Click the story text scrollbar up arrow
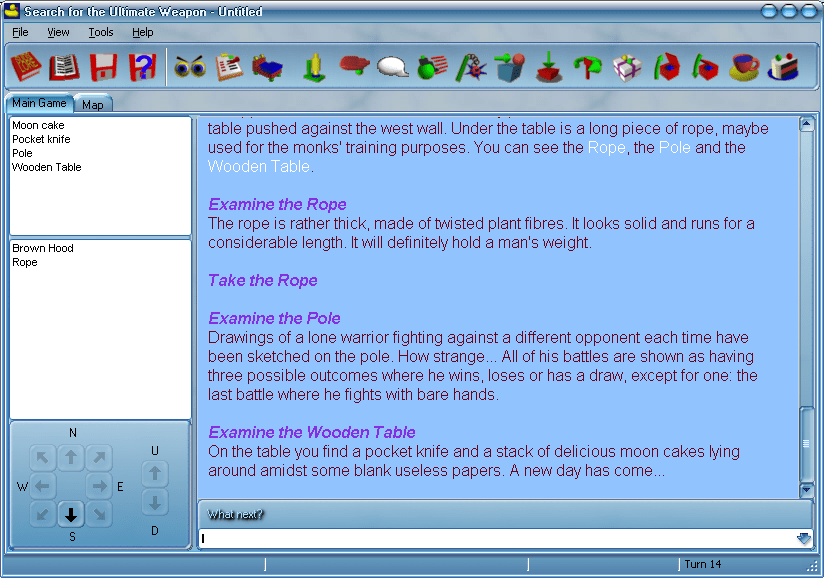This screenshot has height=578, width=824. (807, 124)
